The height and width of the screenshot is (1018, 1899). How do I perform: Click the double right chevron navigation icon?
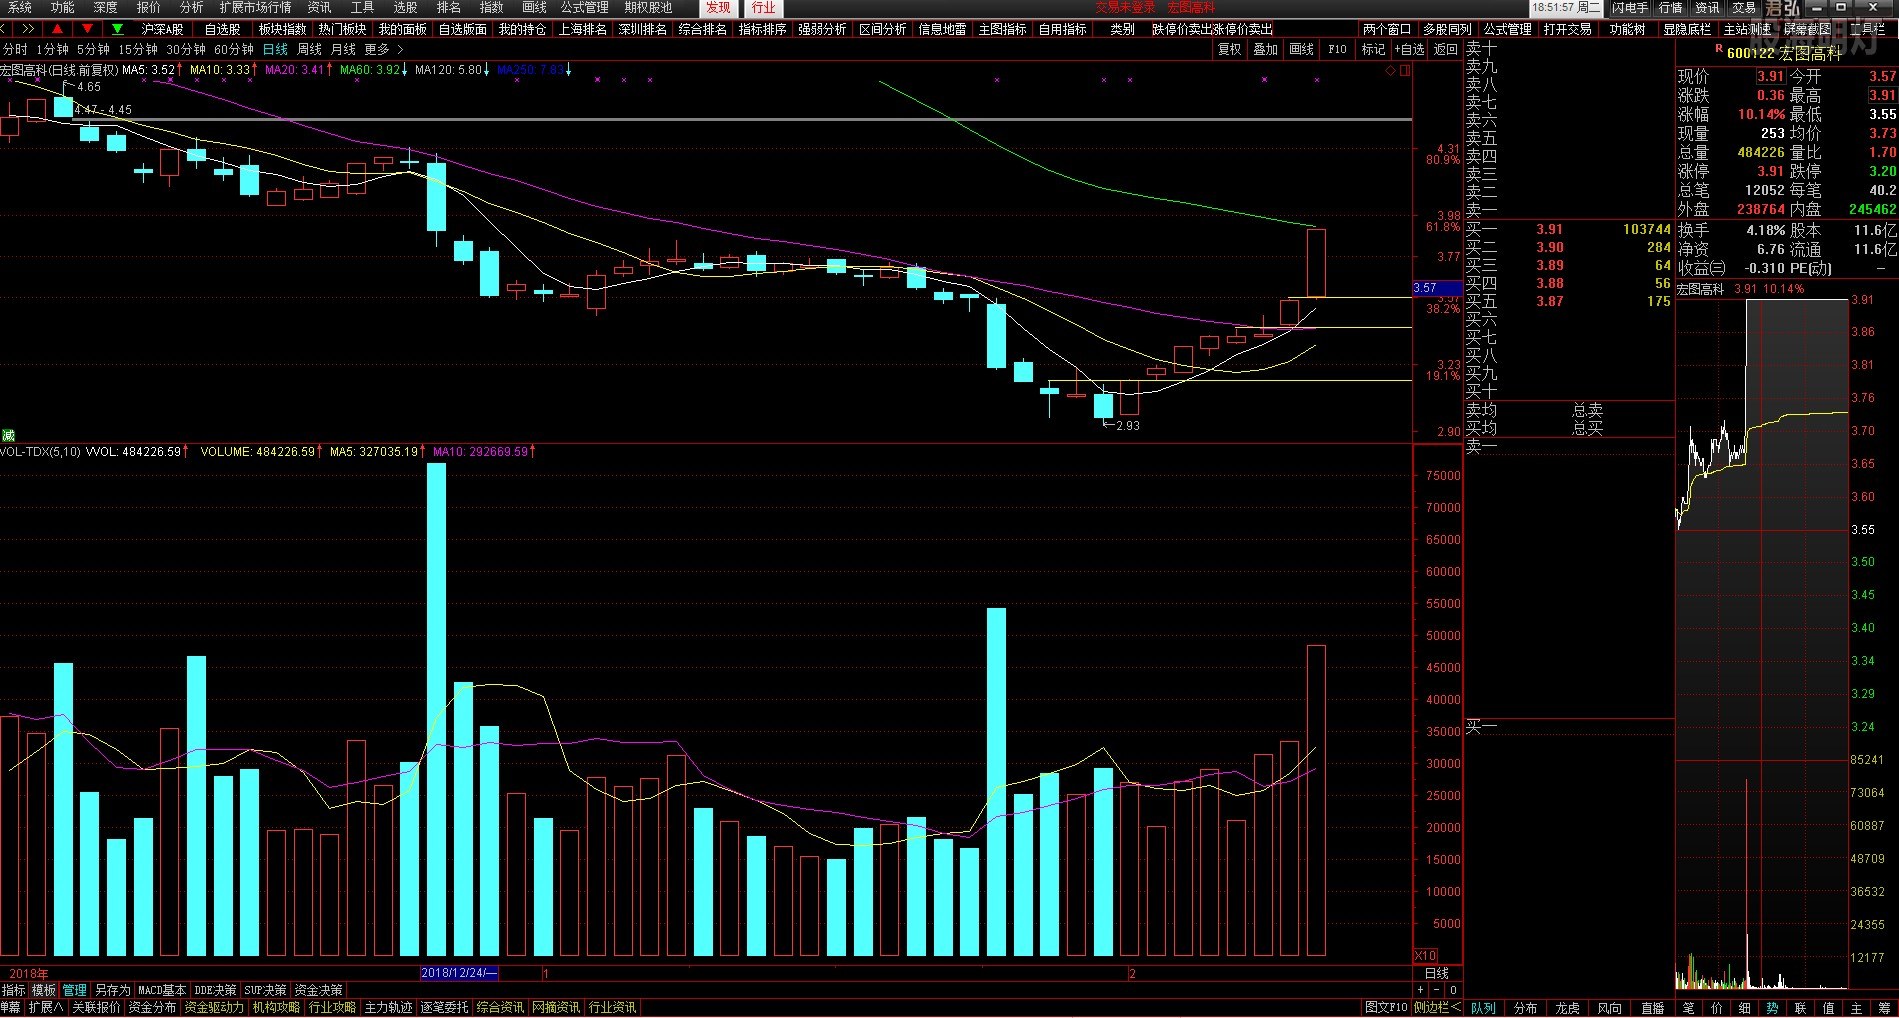tap(27, 29)
